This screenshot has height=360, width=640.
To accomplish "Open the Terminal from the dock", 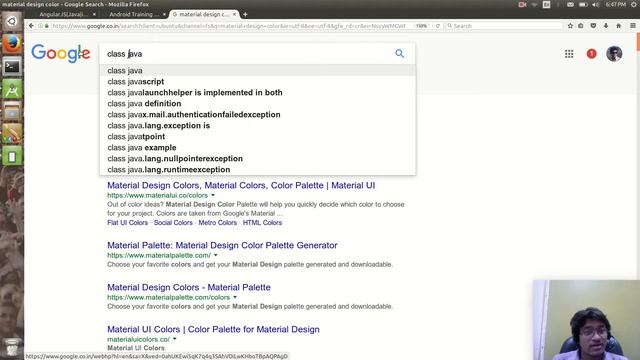I will [x=12, y=66].
